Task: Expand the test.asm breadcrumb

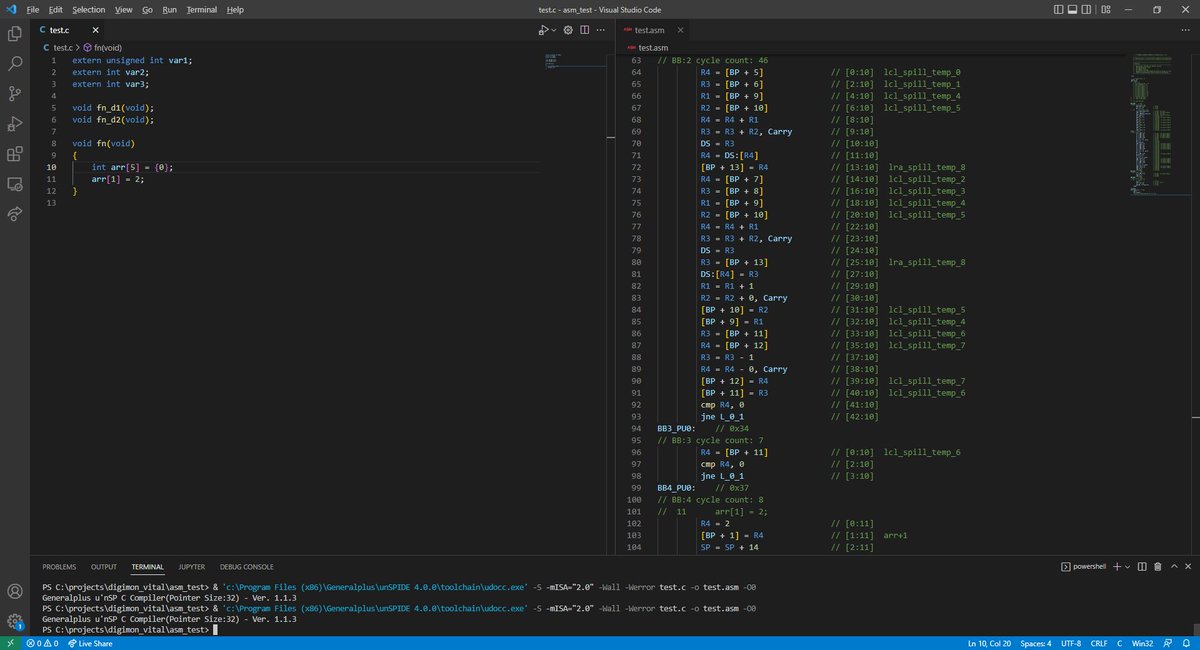Action: click(x=648, y=47)
